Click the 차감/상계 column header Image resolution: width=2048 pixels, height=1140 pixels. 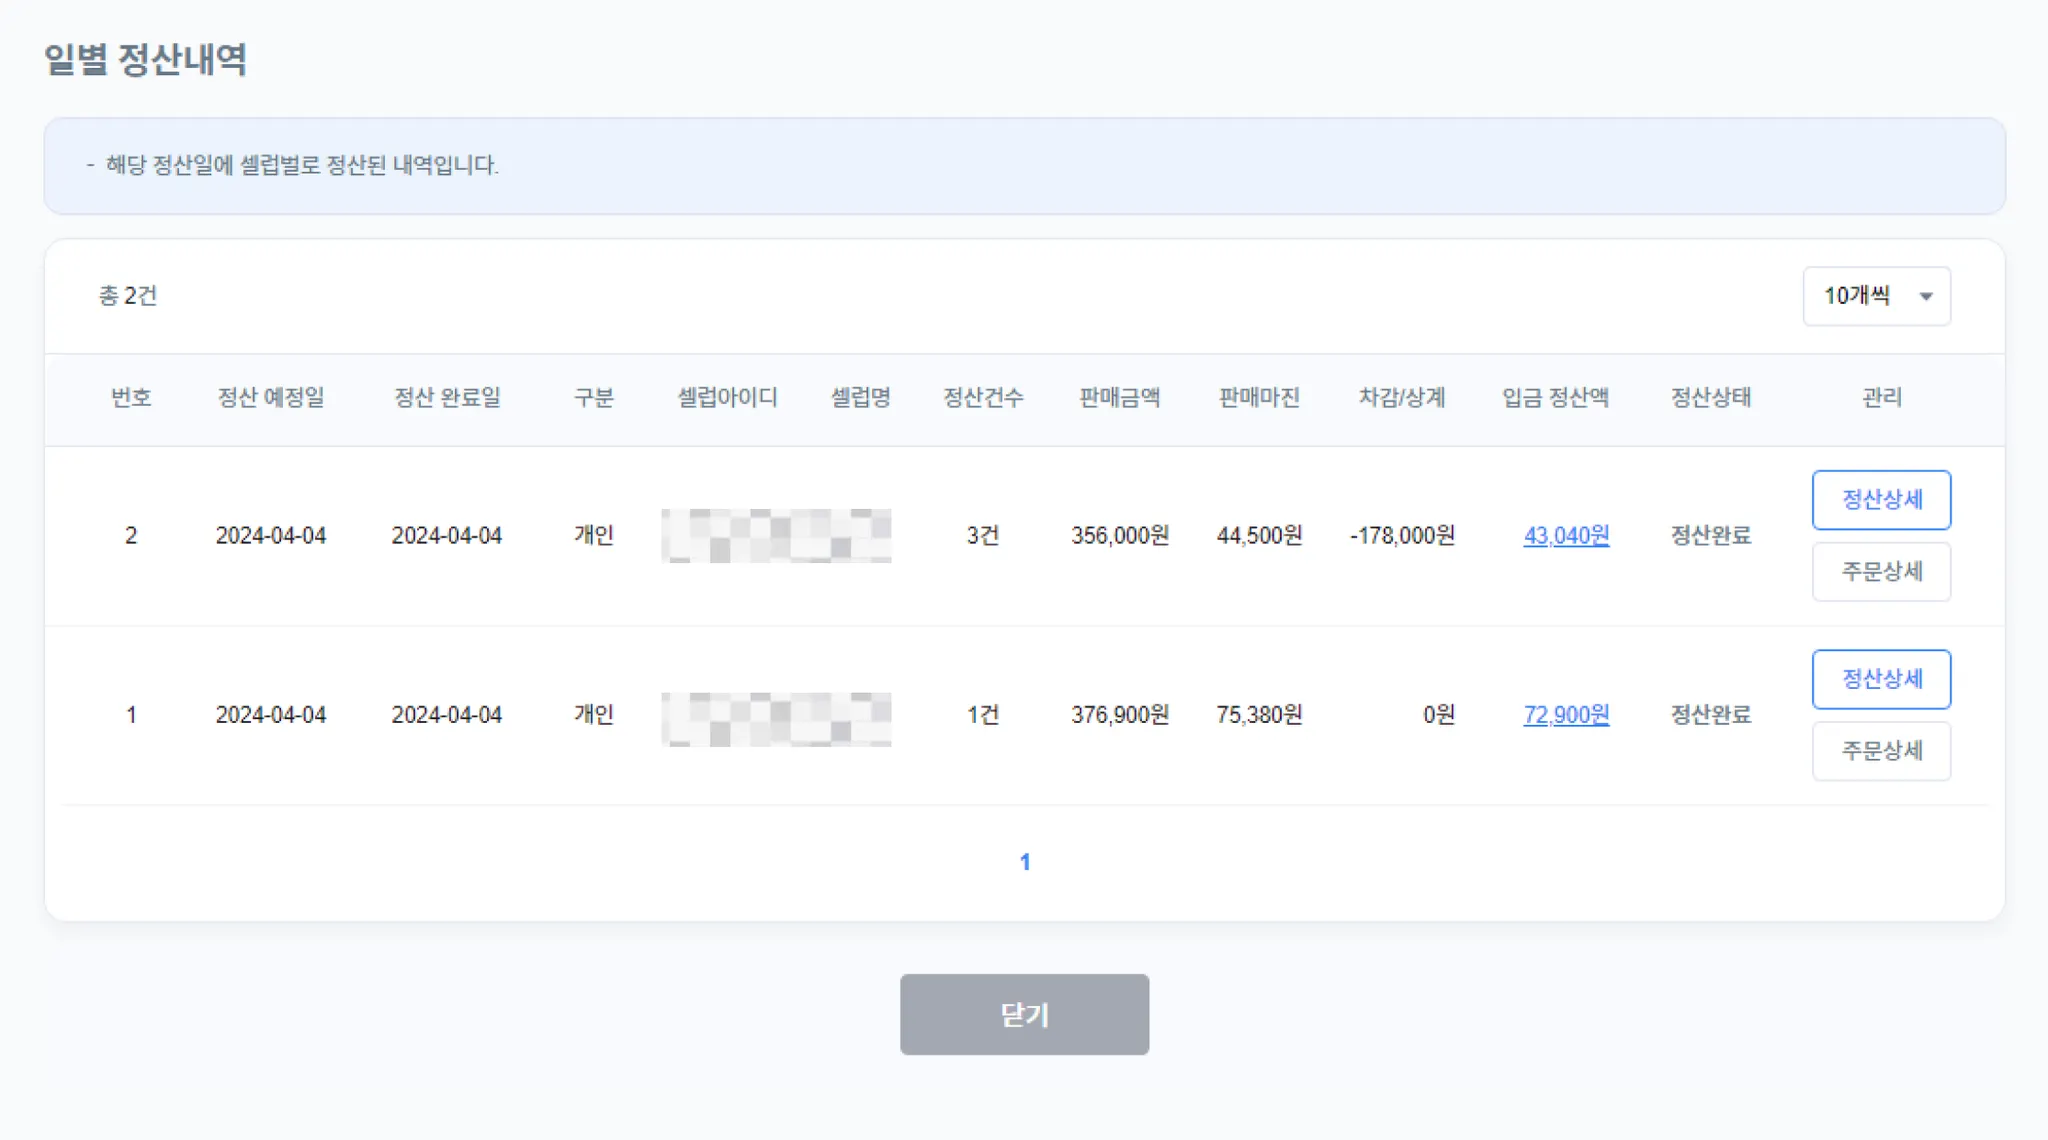(1401, 398)
